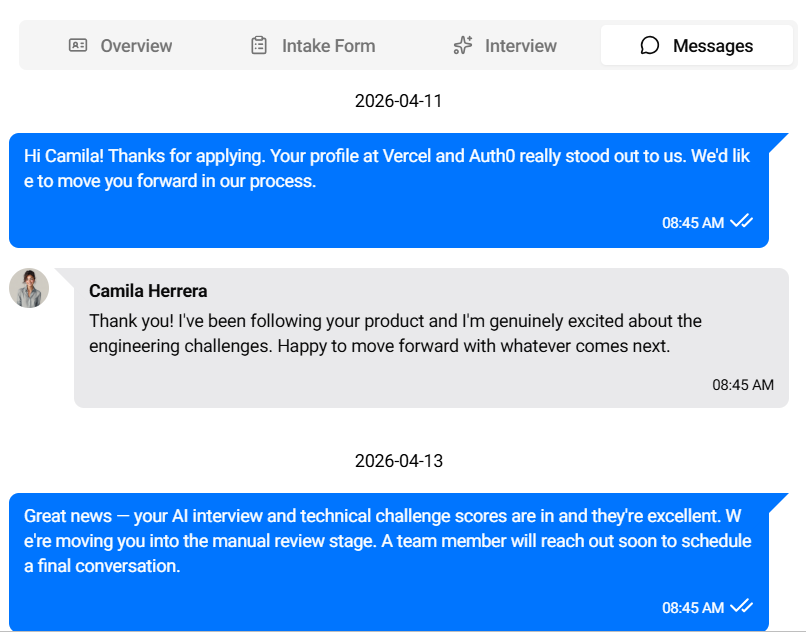
Task: Click the 08:45 AM timestamp on Camila's reply
Action: coord(742,384)
